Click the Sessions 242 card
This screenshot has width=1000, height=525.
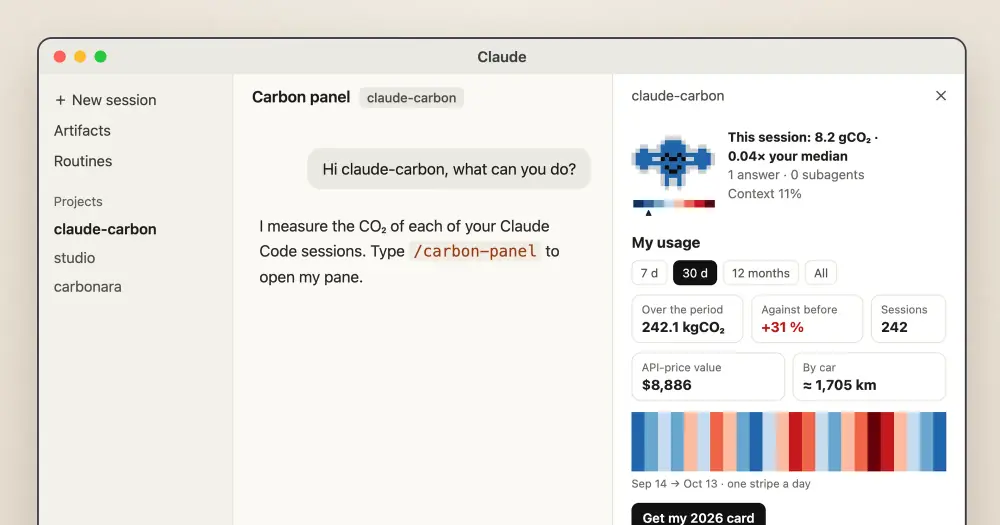pos(908,319)
